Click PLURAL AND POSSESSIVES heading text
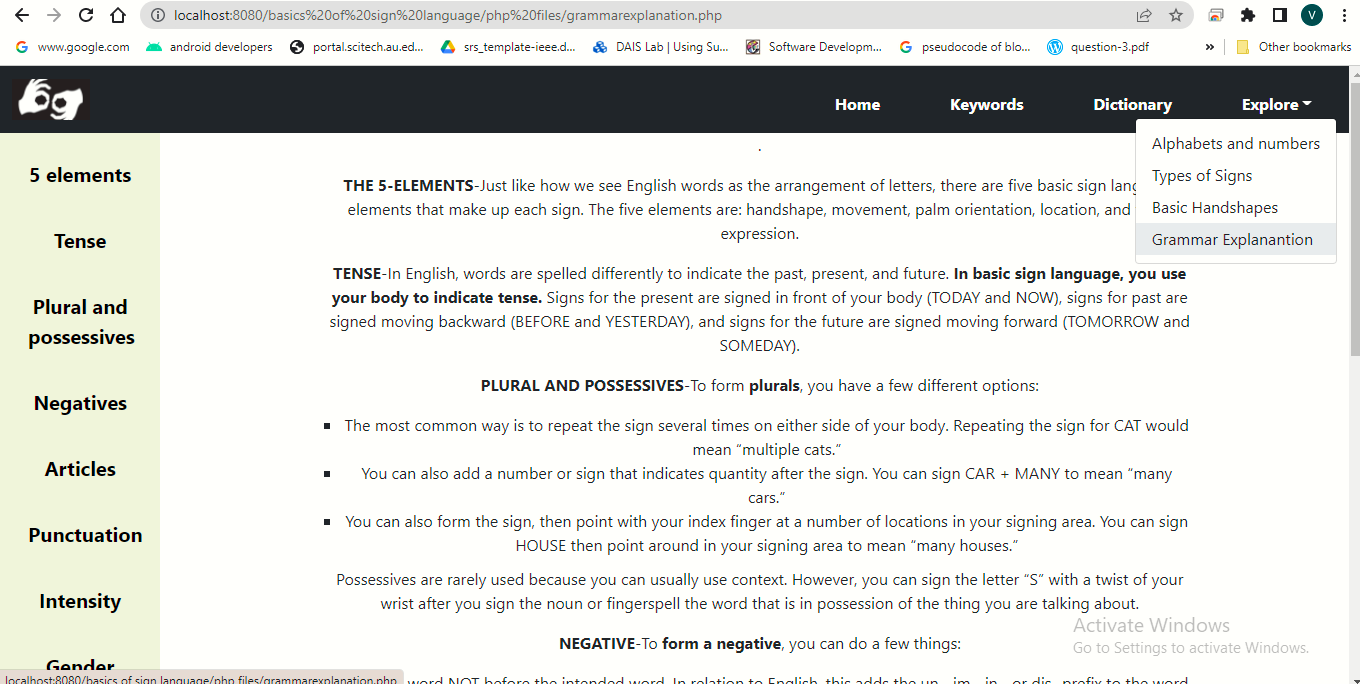1360x684 pixels. [582, 386]
